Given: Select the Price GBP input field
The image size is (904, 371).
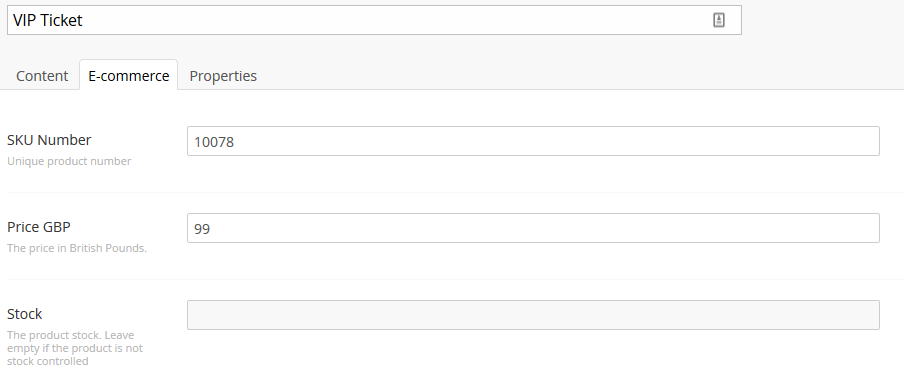Looking at the screenshot, I should tap(533, 228).
